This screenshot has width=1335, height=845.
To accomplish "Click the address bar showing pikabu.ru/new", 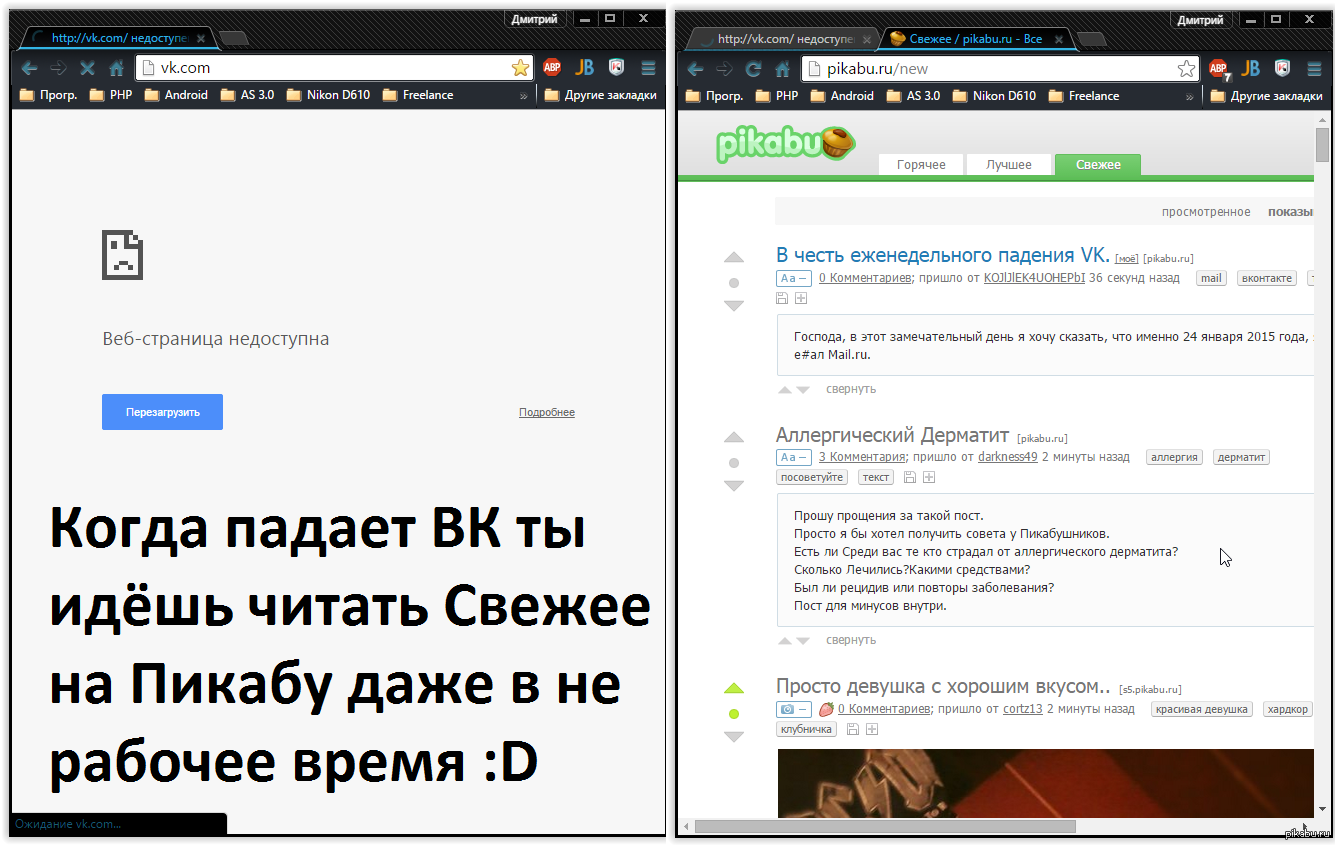I will [x=1000, y=69].
